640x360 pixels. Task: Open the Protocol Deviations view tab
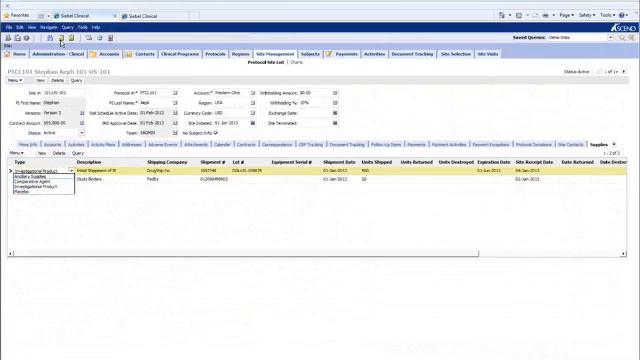533,144
